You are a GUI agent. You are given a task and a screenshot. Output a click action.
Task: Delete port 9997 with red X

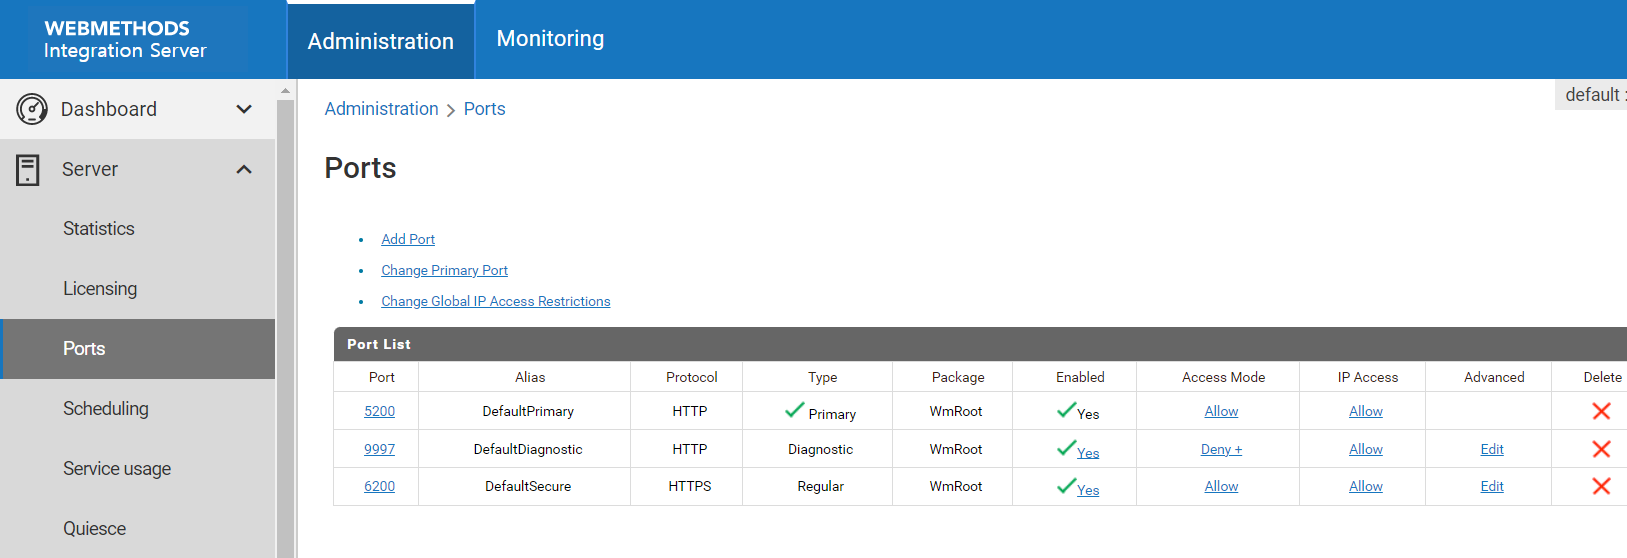click(1601, 449)
